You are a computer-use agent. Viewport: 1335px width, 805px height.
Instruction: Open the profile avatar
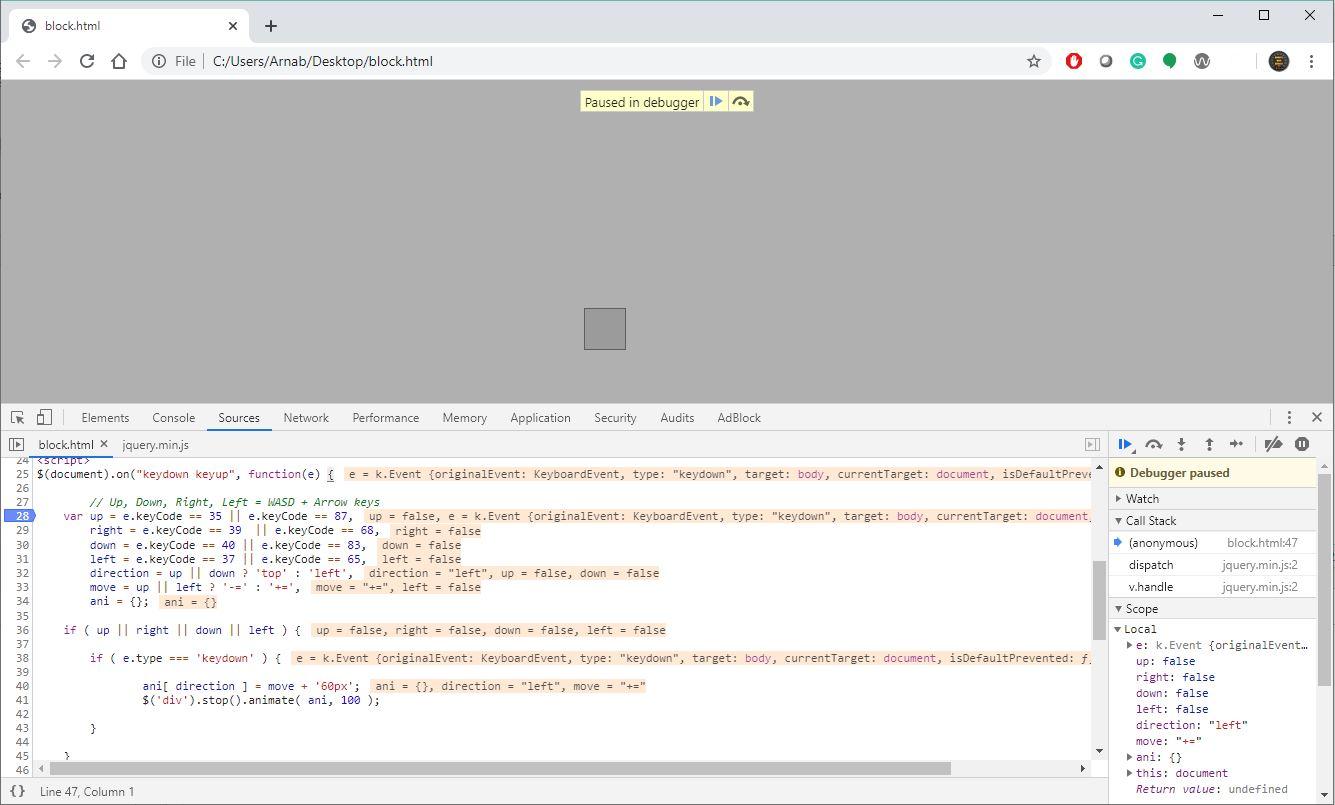point(1279,61)
